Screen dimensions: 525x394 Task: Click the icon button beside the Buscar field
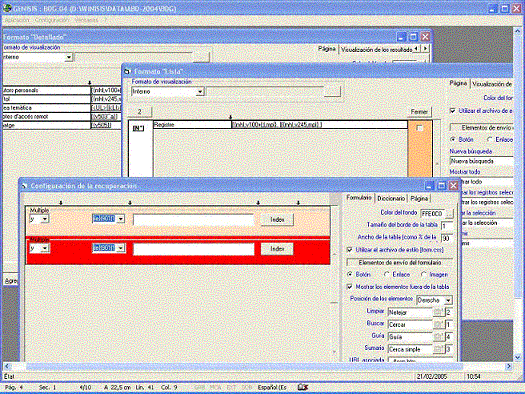[439, 325]
